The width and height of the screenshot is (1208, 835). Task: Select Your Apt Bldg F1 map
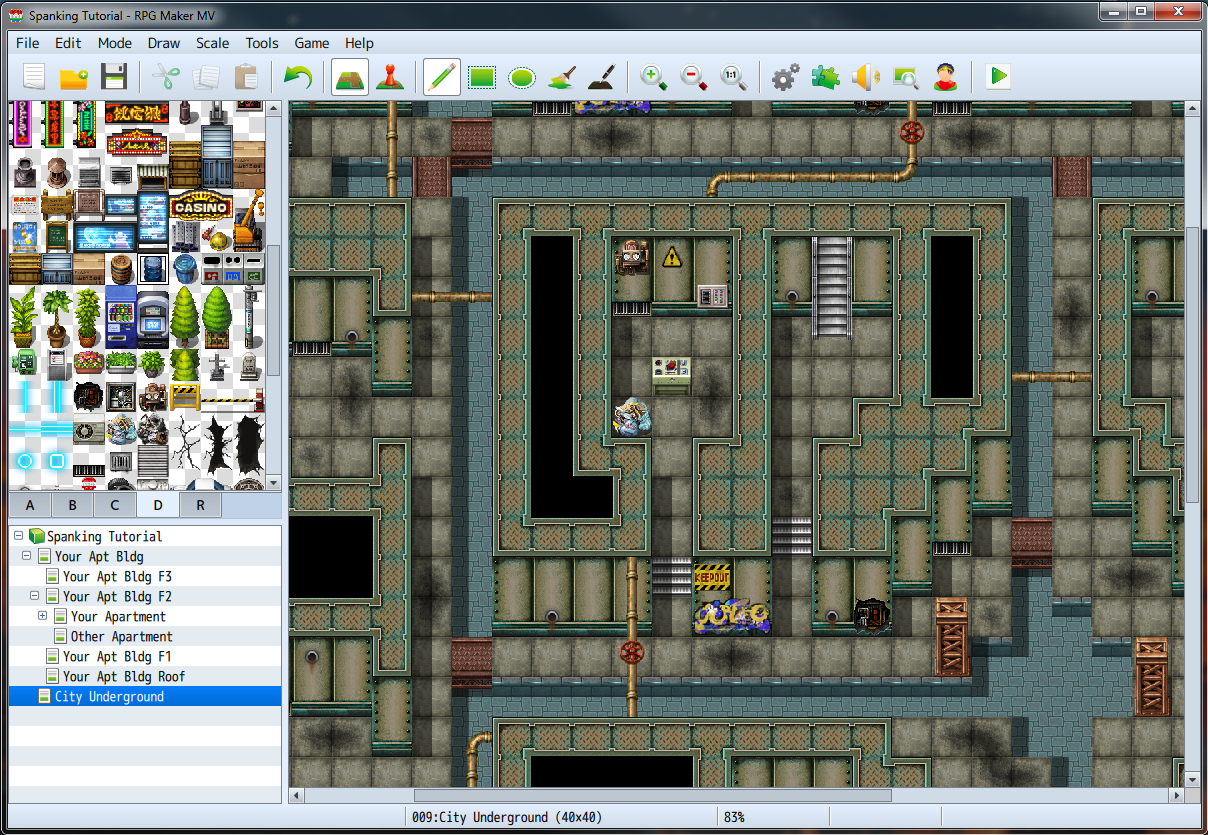117,656
